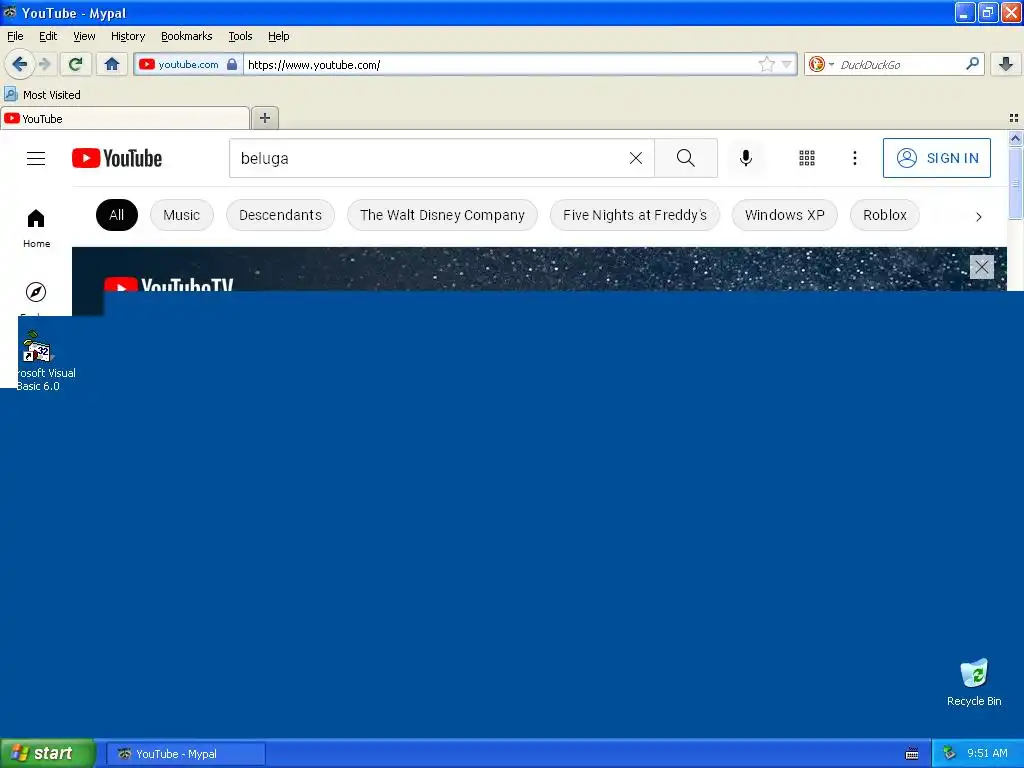The width and height of the screenshot is (1024, 768).
Task: Go to the browser Home icon in toolbar
Action: 112,64
